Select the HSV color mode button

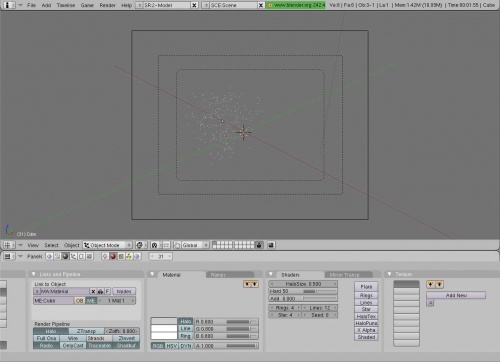point(171,346)
